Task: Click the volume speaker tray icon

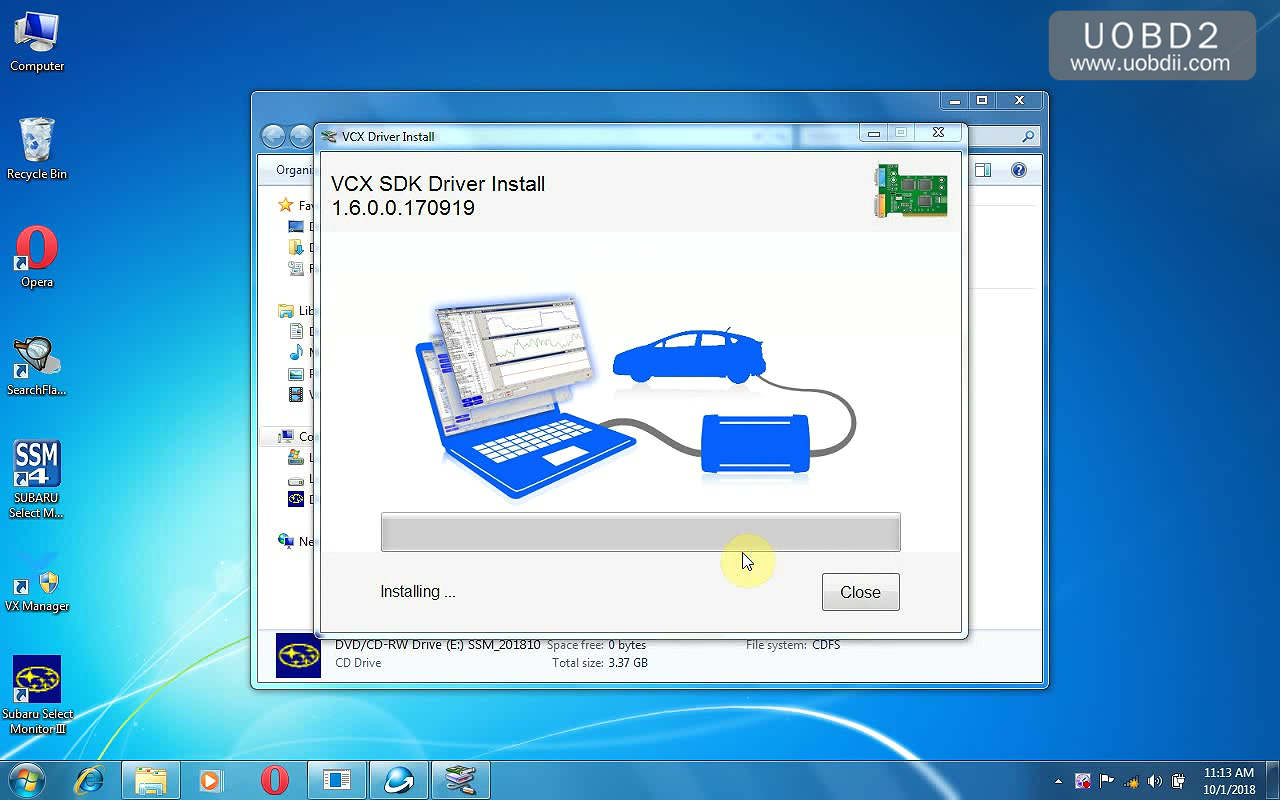Action: coord(1155,781)
